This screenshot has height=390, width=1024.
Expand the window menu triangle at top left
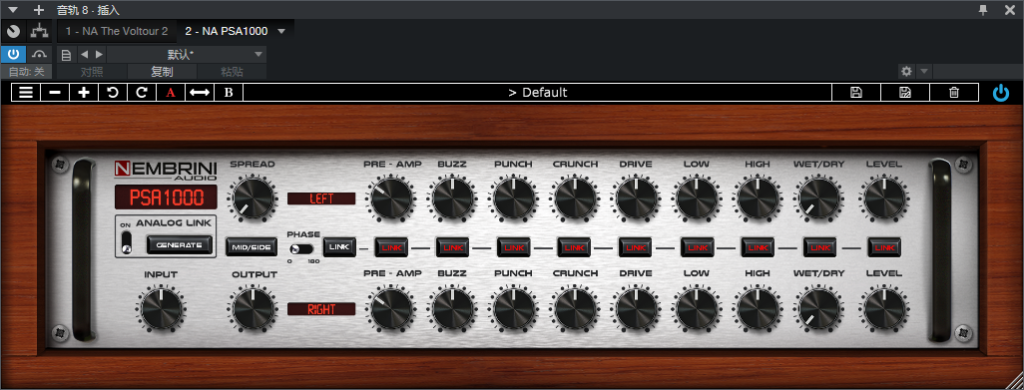pyautogui.click(x=12, y=9)
